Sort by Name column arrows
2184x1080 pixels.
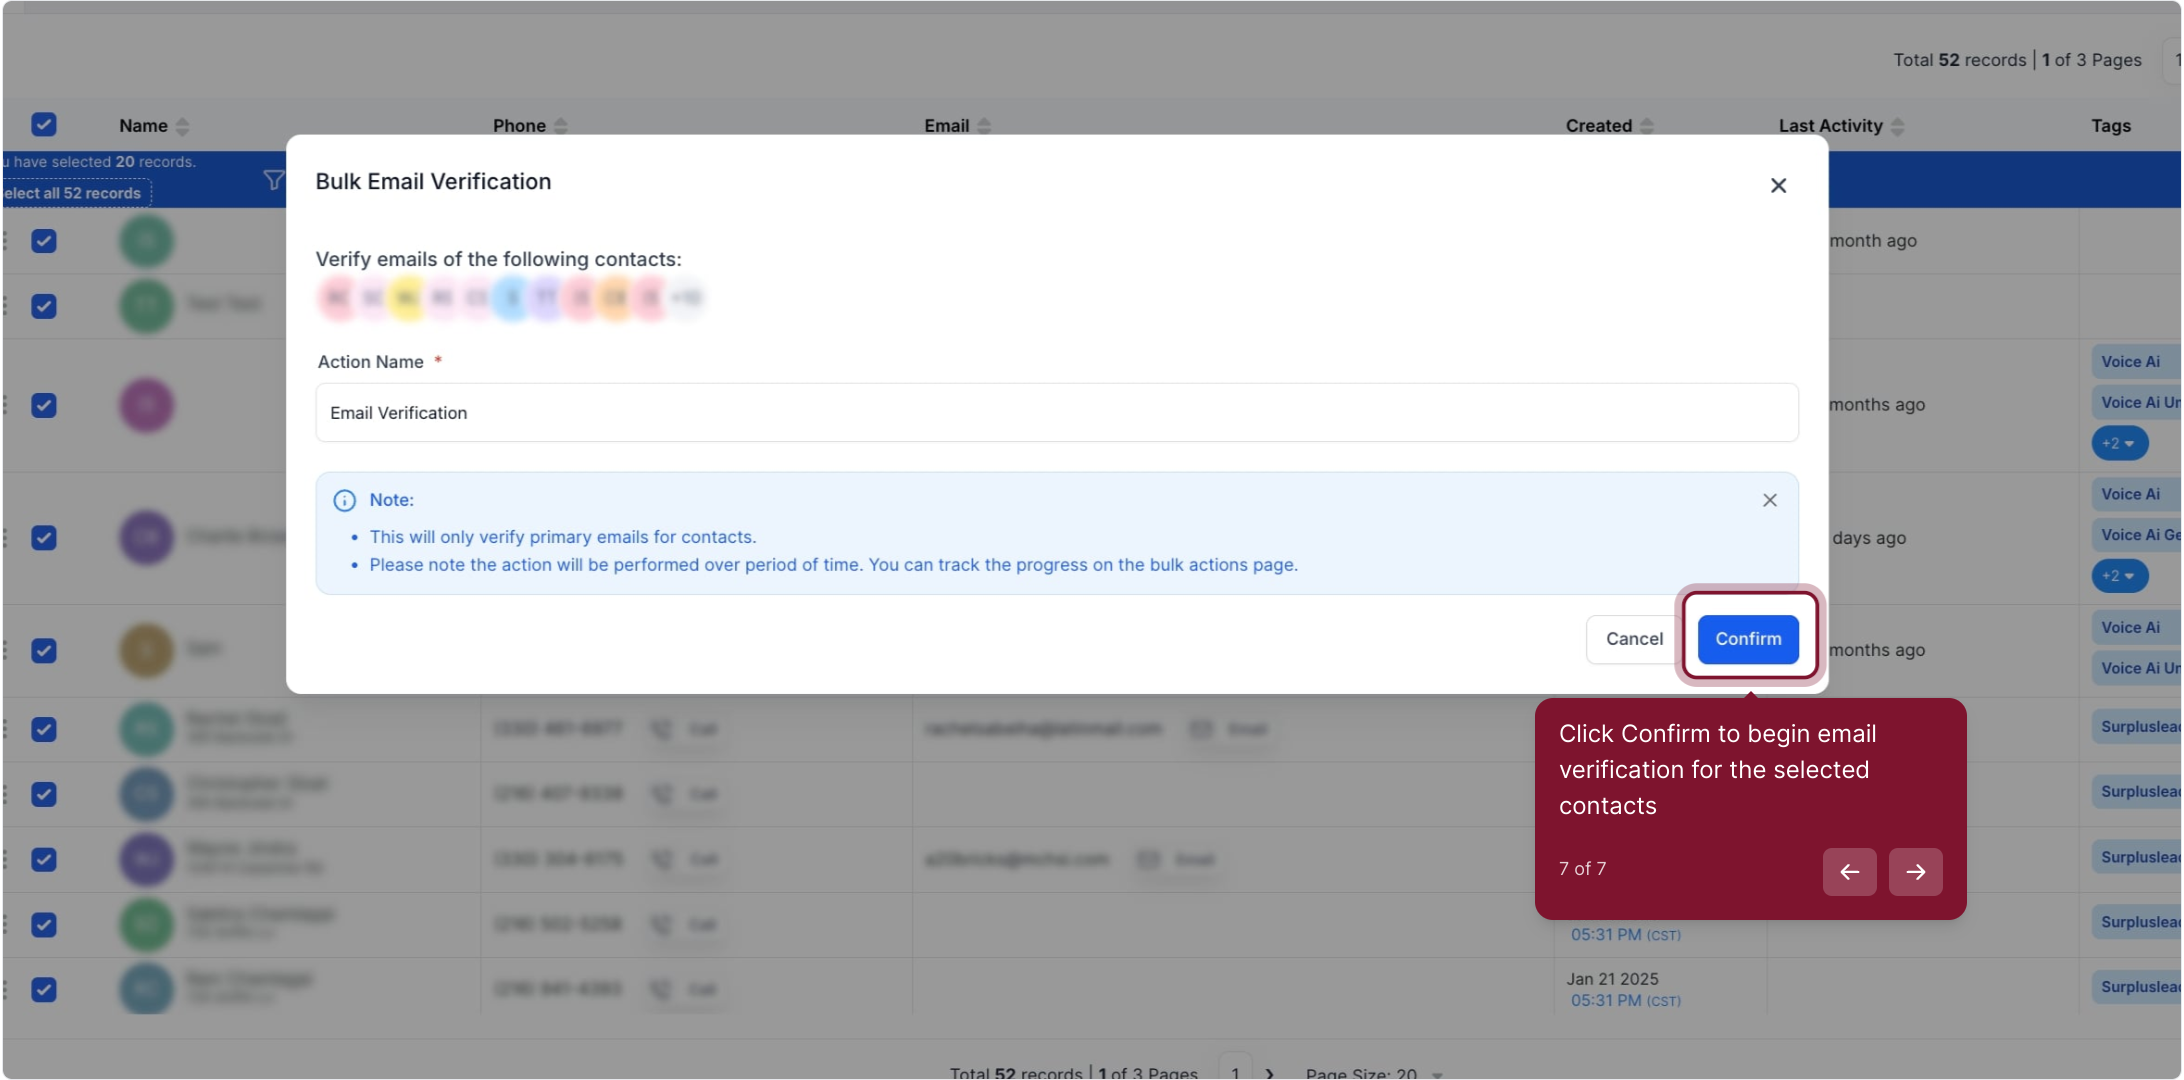(x=182, y=126)
